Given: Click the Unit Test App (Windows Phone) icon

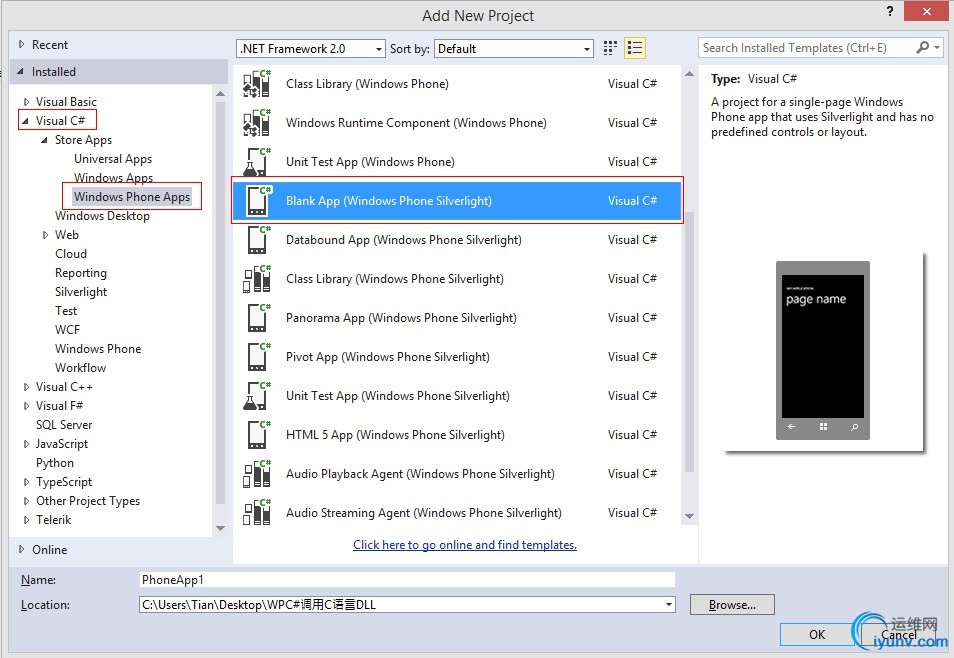Looking at the screenshot, I should tap(257, 161).
